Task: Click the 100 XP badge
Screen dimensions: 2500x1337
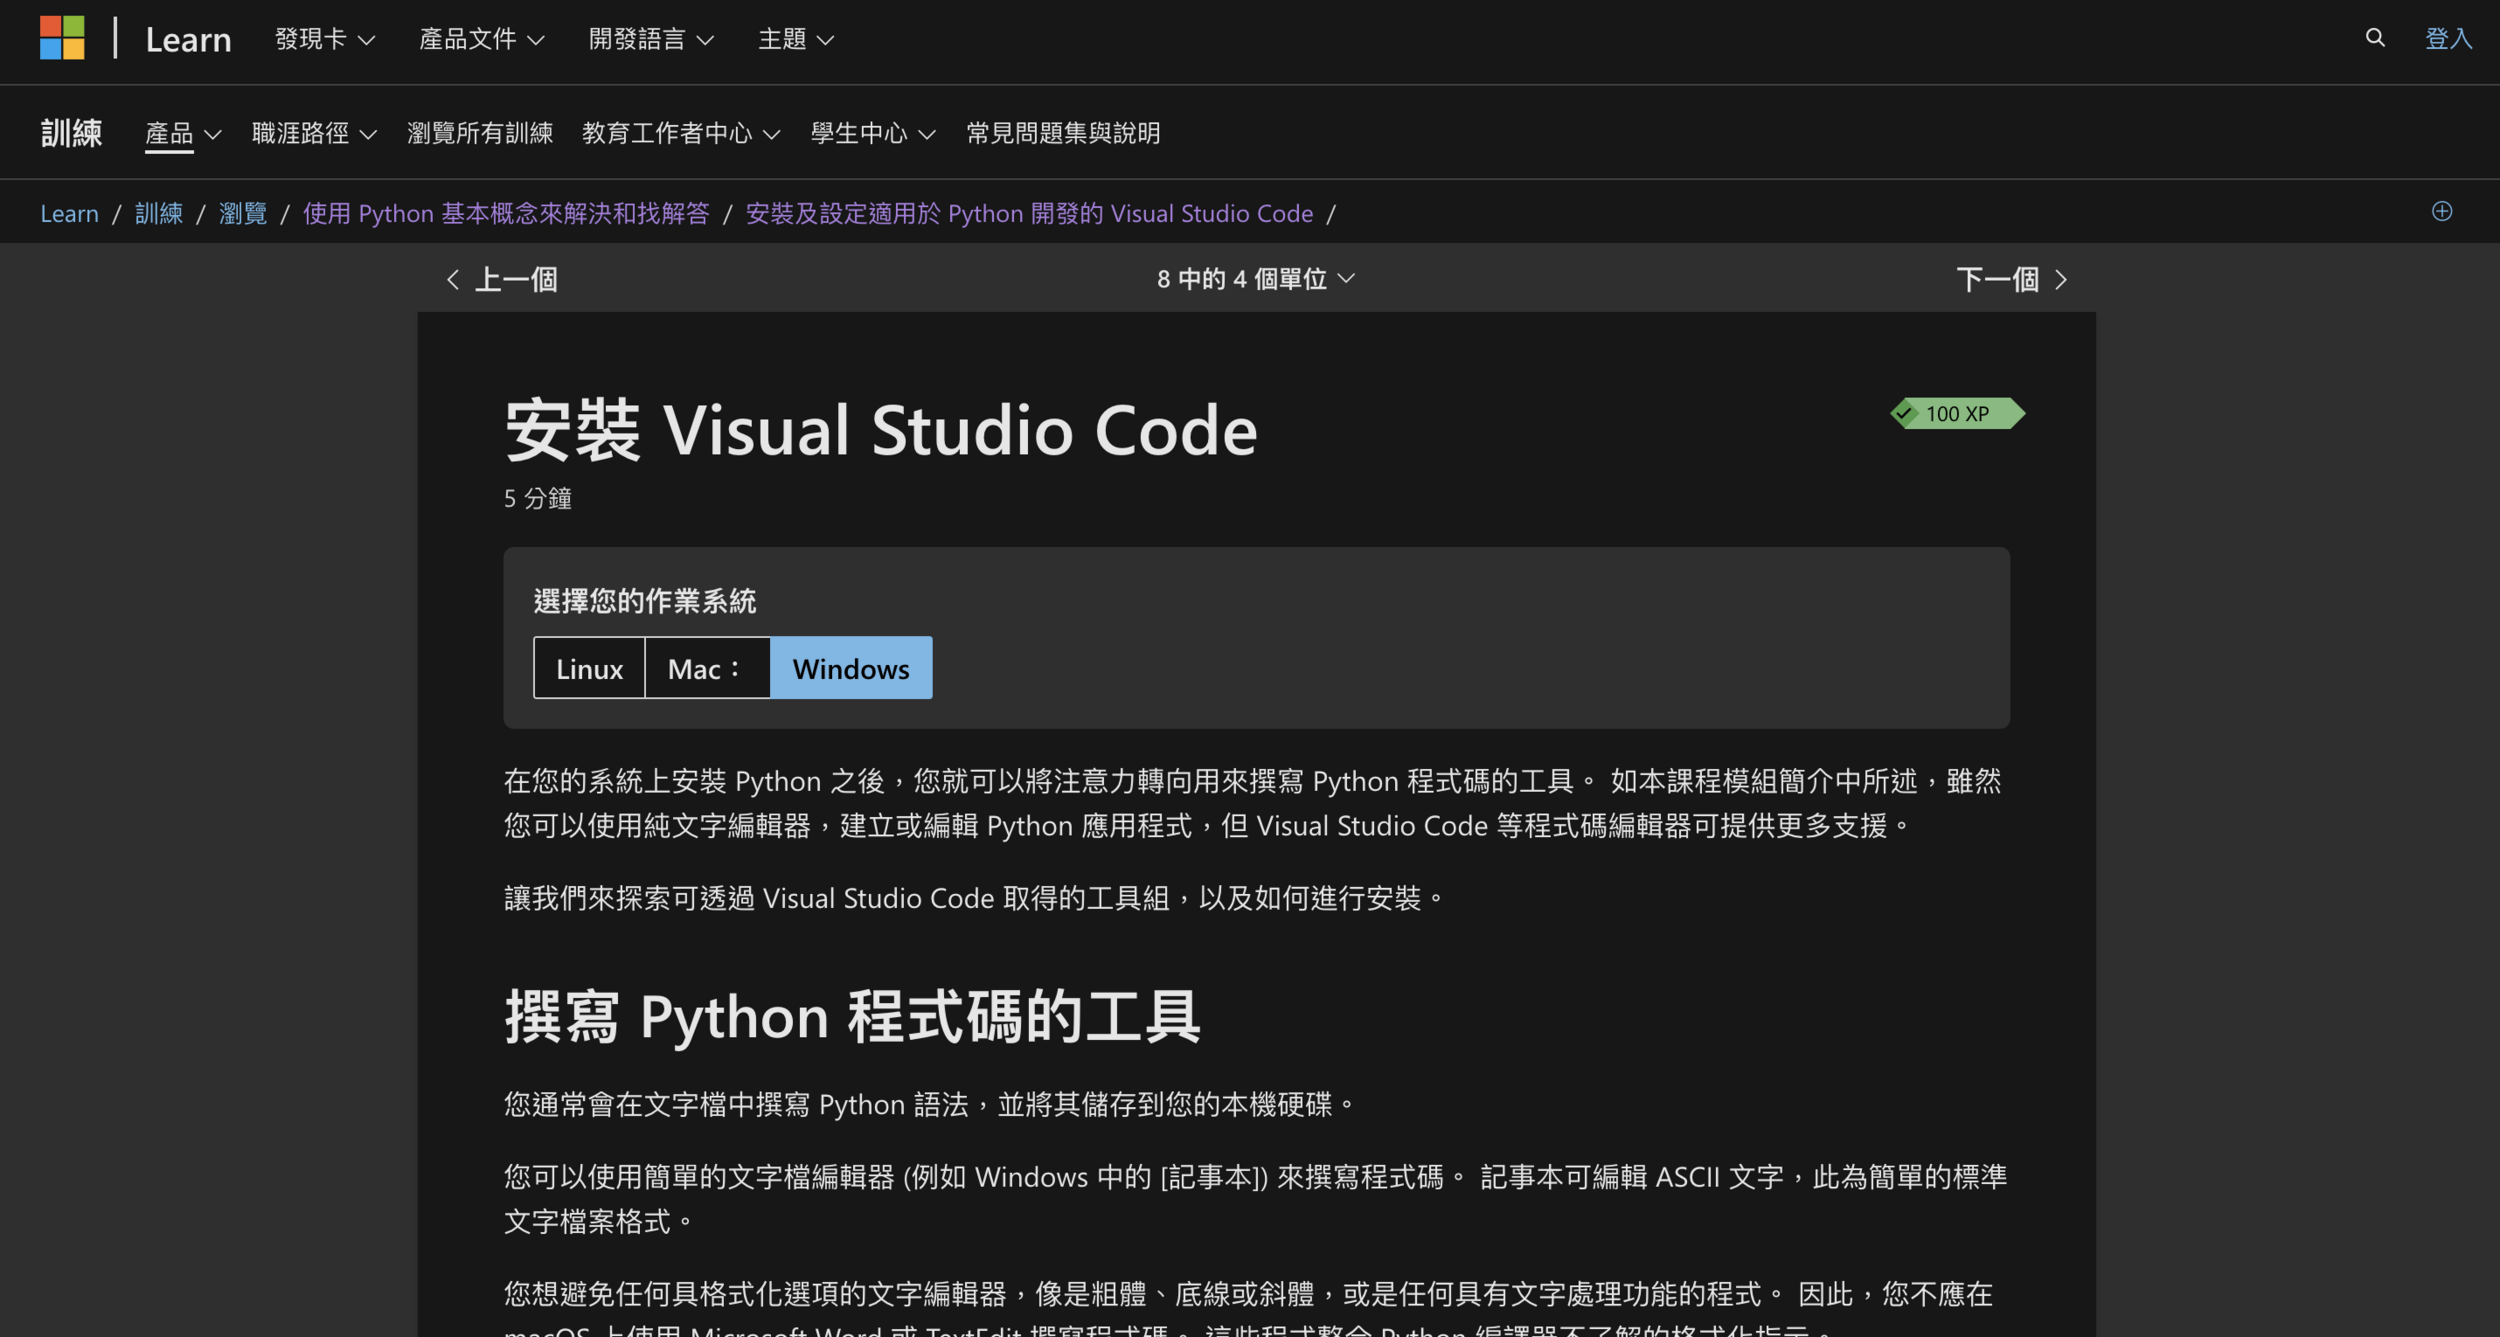Action: tap(1957, 413)
